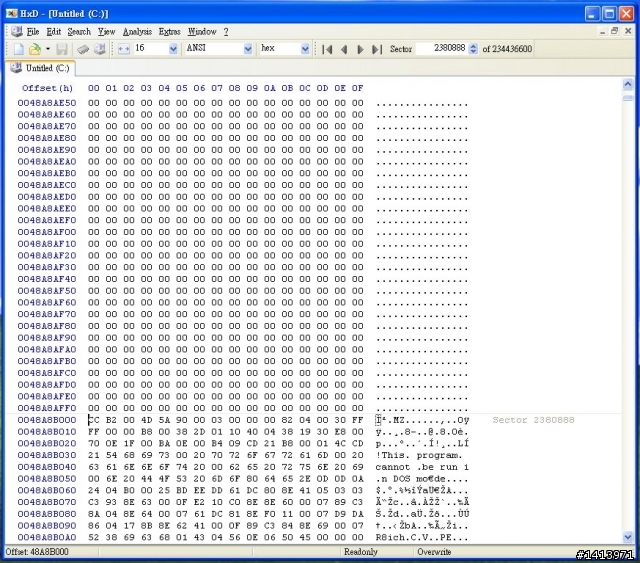Image resolution: width=640 pixels, height=563 pixels.
Task: Open the Edit menu
Action: coord(53,31)
